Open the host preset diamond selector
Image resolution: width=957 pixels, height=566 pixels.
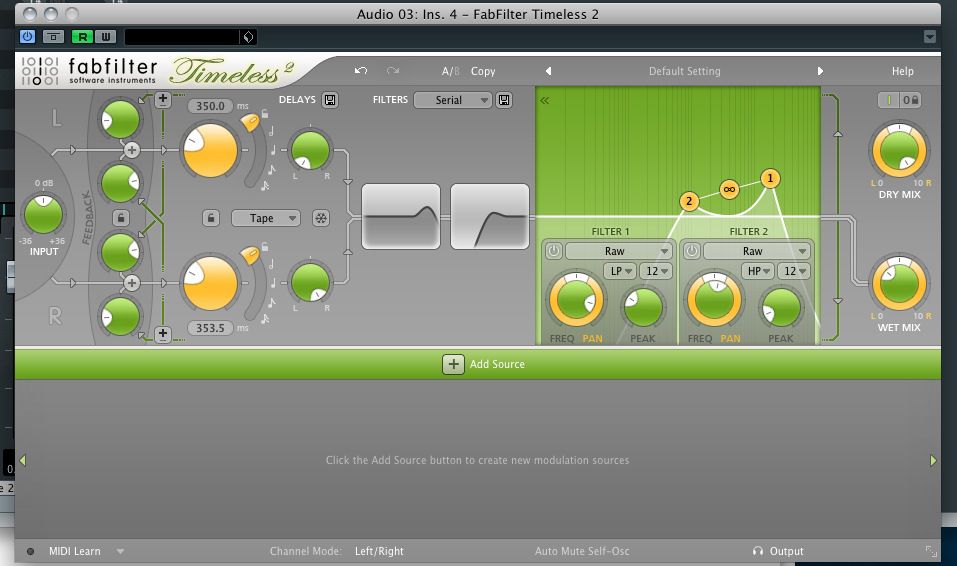pos(248,37)
